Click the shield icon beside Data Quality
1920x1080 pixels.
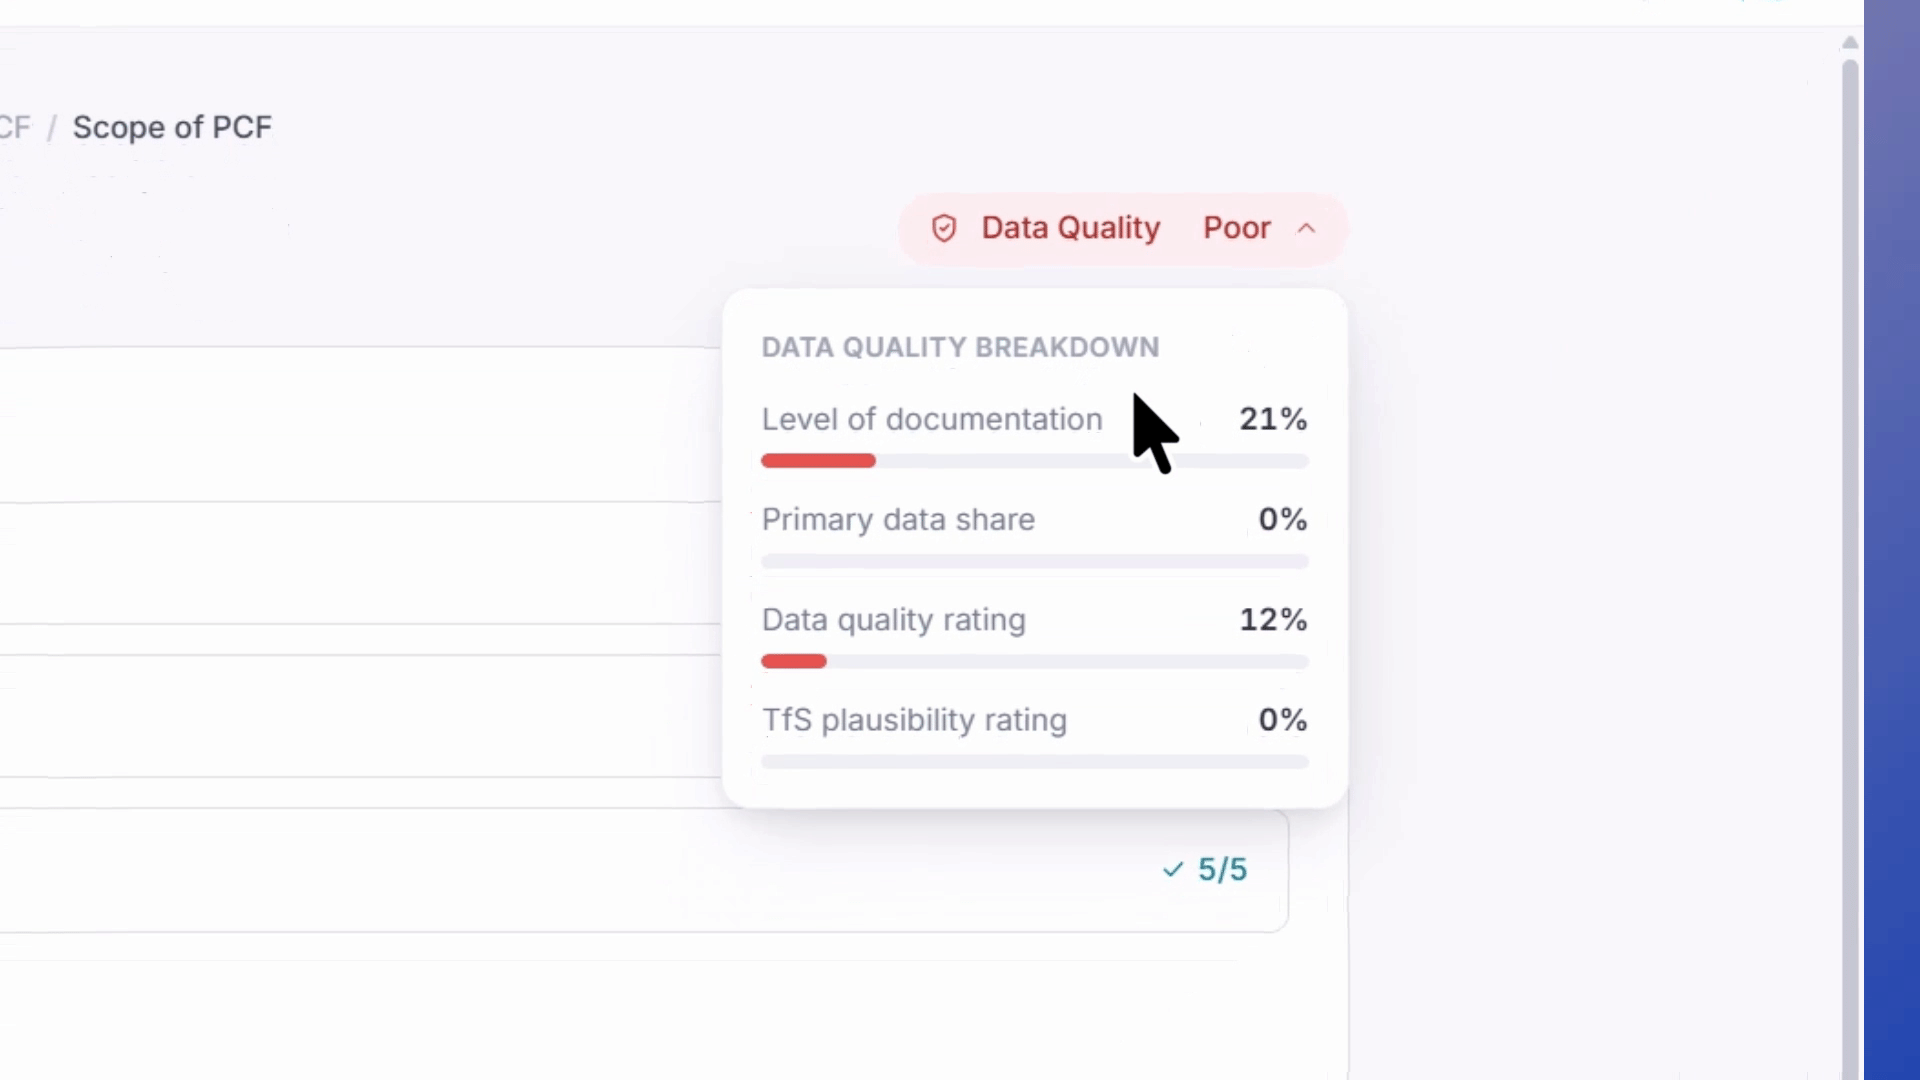coord(944,228)
